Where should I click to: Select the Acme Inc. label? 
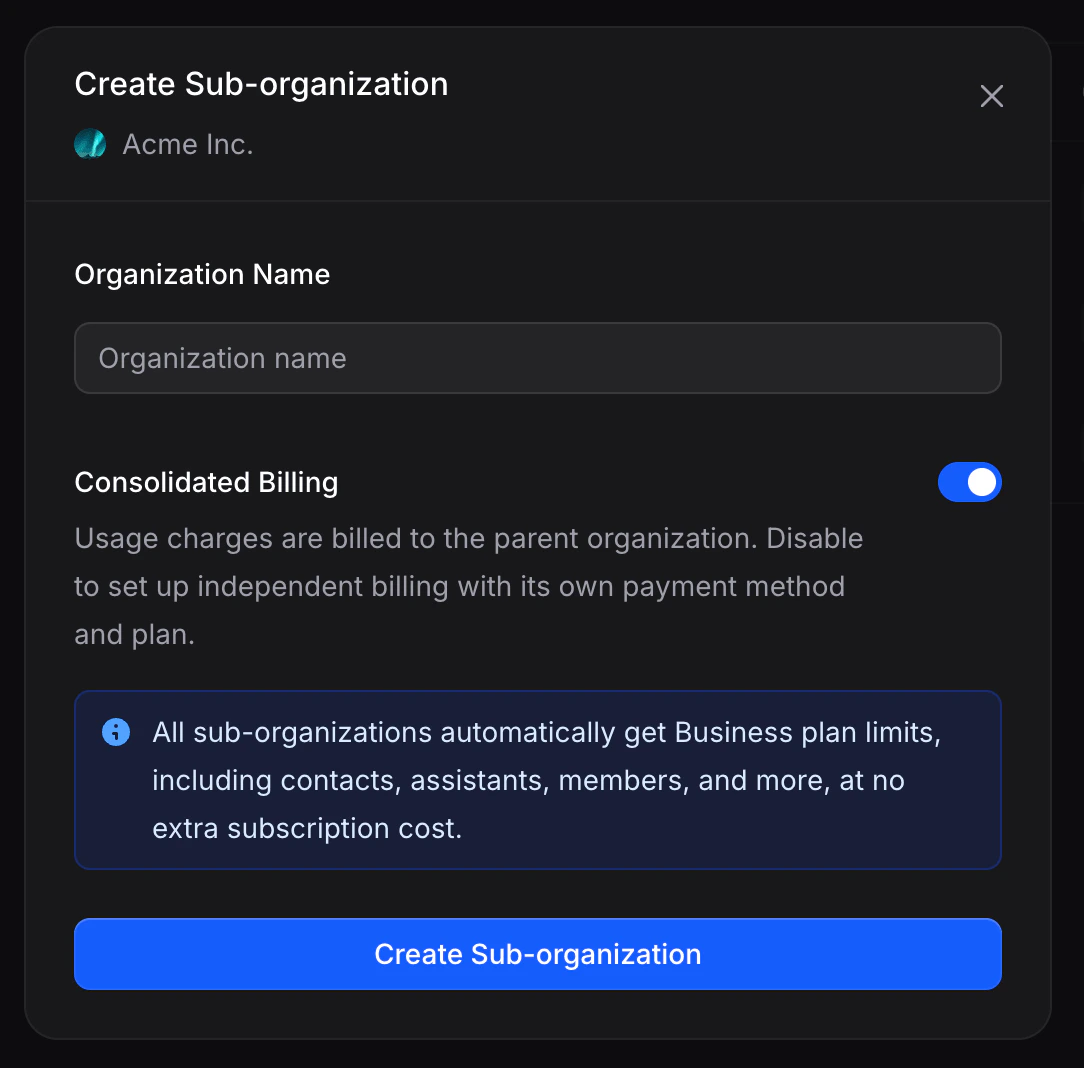187,144
